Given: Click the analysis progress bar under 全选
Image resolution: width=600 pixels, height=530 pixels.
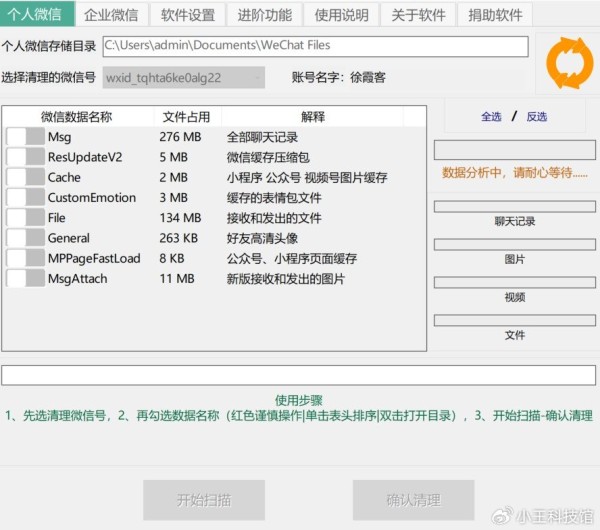Looking at the screenshot, I should (515, 150).
